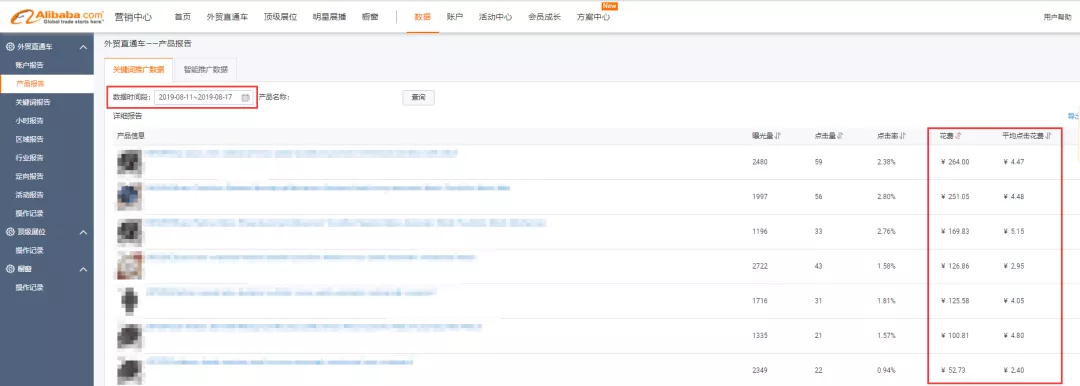Image resolution: width=1080 pixels, height=386 pixels.
Task: Click the 查询 button
Action: tap(418, 98)
